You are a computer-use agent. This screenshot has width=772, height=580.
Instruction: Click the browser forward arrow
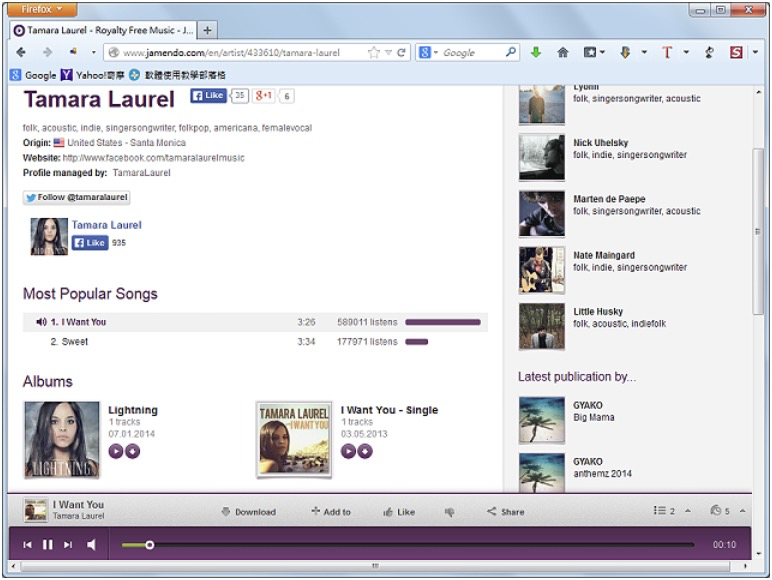[x=47, y=52]
